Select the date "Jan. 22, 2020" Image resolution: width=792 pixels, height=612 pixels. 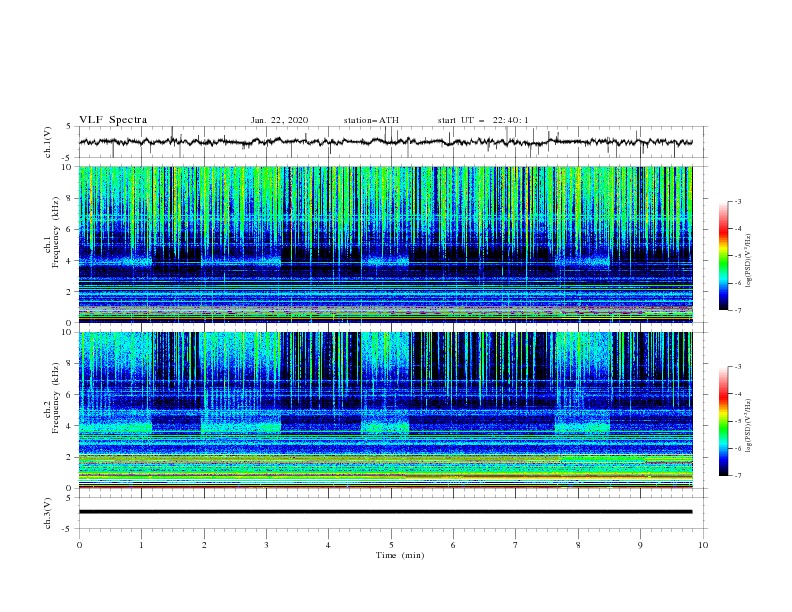pyautogui.click(x=279, y=120)
